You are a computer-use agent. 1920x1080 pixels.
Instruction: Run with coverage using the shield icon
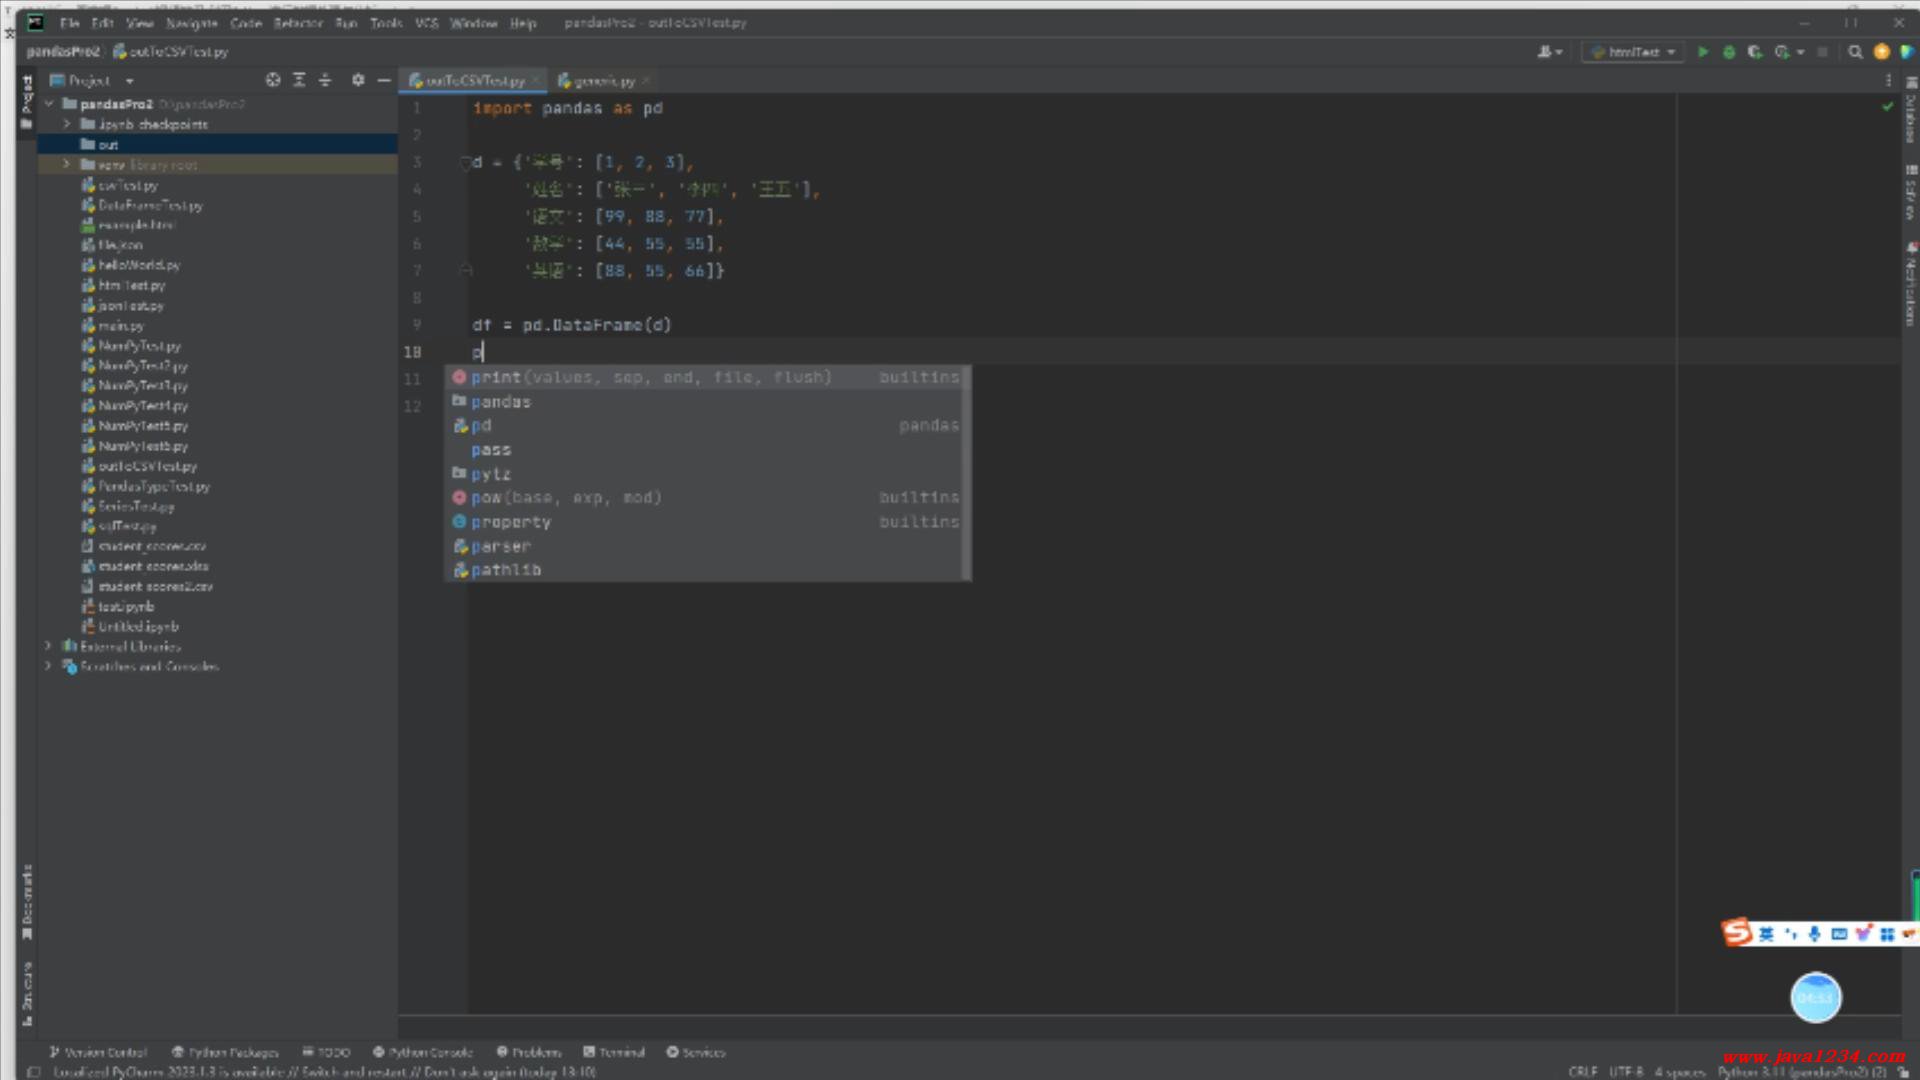pos(1754,52)
